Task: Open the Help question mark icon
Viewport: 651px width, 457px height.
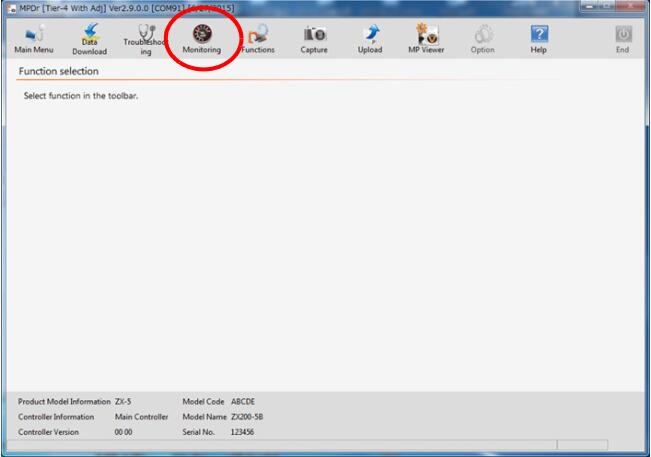Action: (539, 38)
